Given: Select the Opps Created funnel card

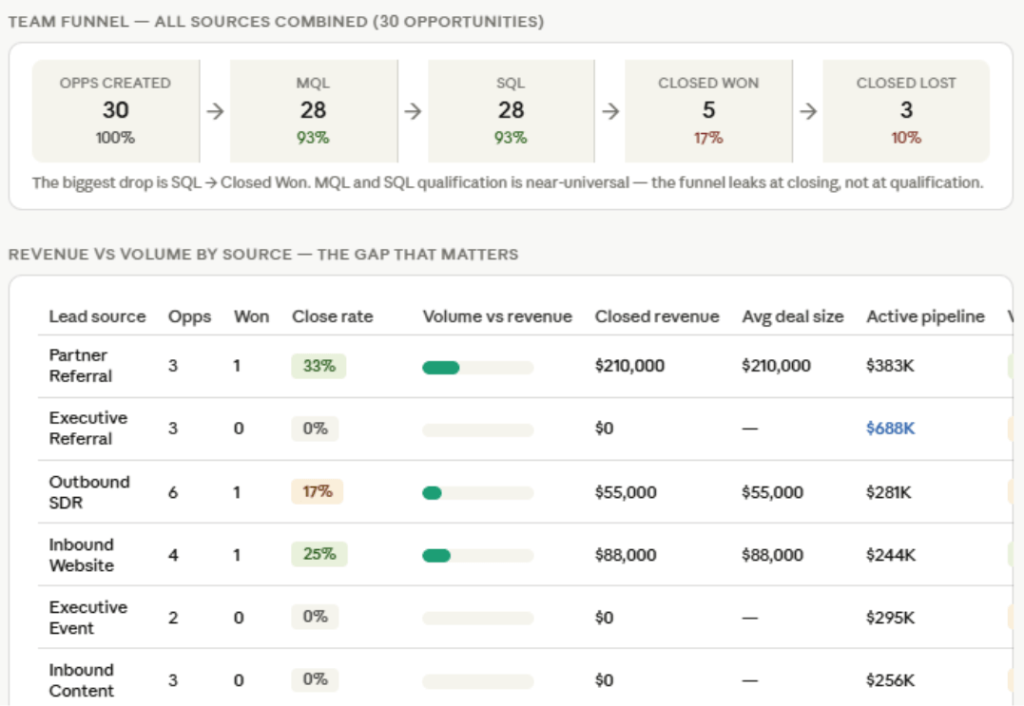Looking at the screenshot, I should [116, 111].
